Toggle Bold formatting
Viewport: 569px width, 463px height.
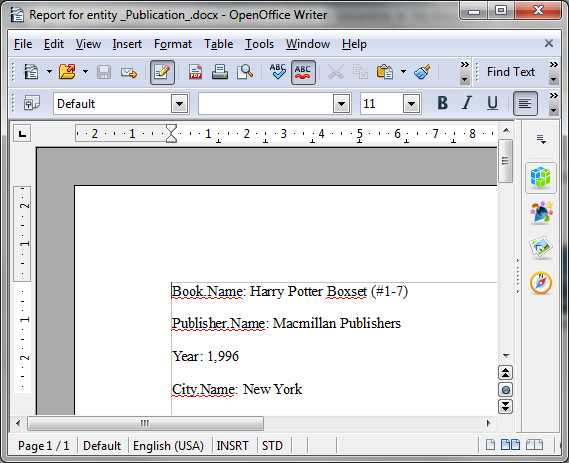click(x=442, y=103)
